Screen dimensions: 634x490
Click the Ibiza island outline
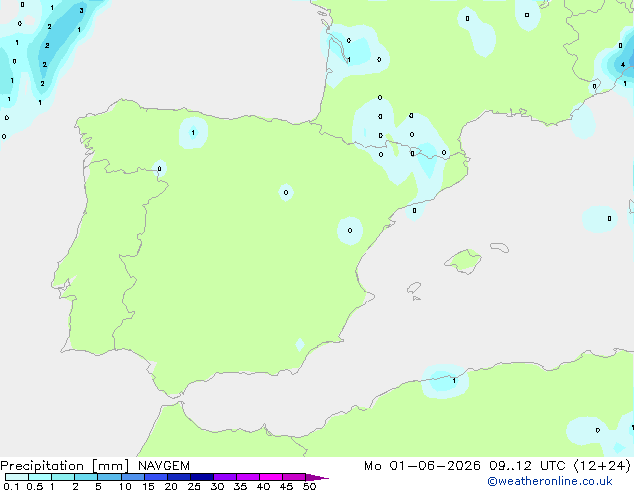(414, 288)
